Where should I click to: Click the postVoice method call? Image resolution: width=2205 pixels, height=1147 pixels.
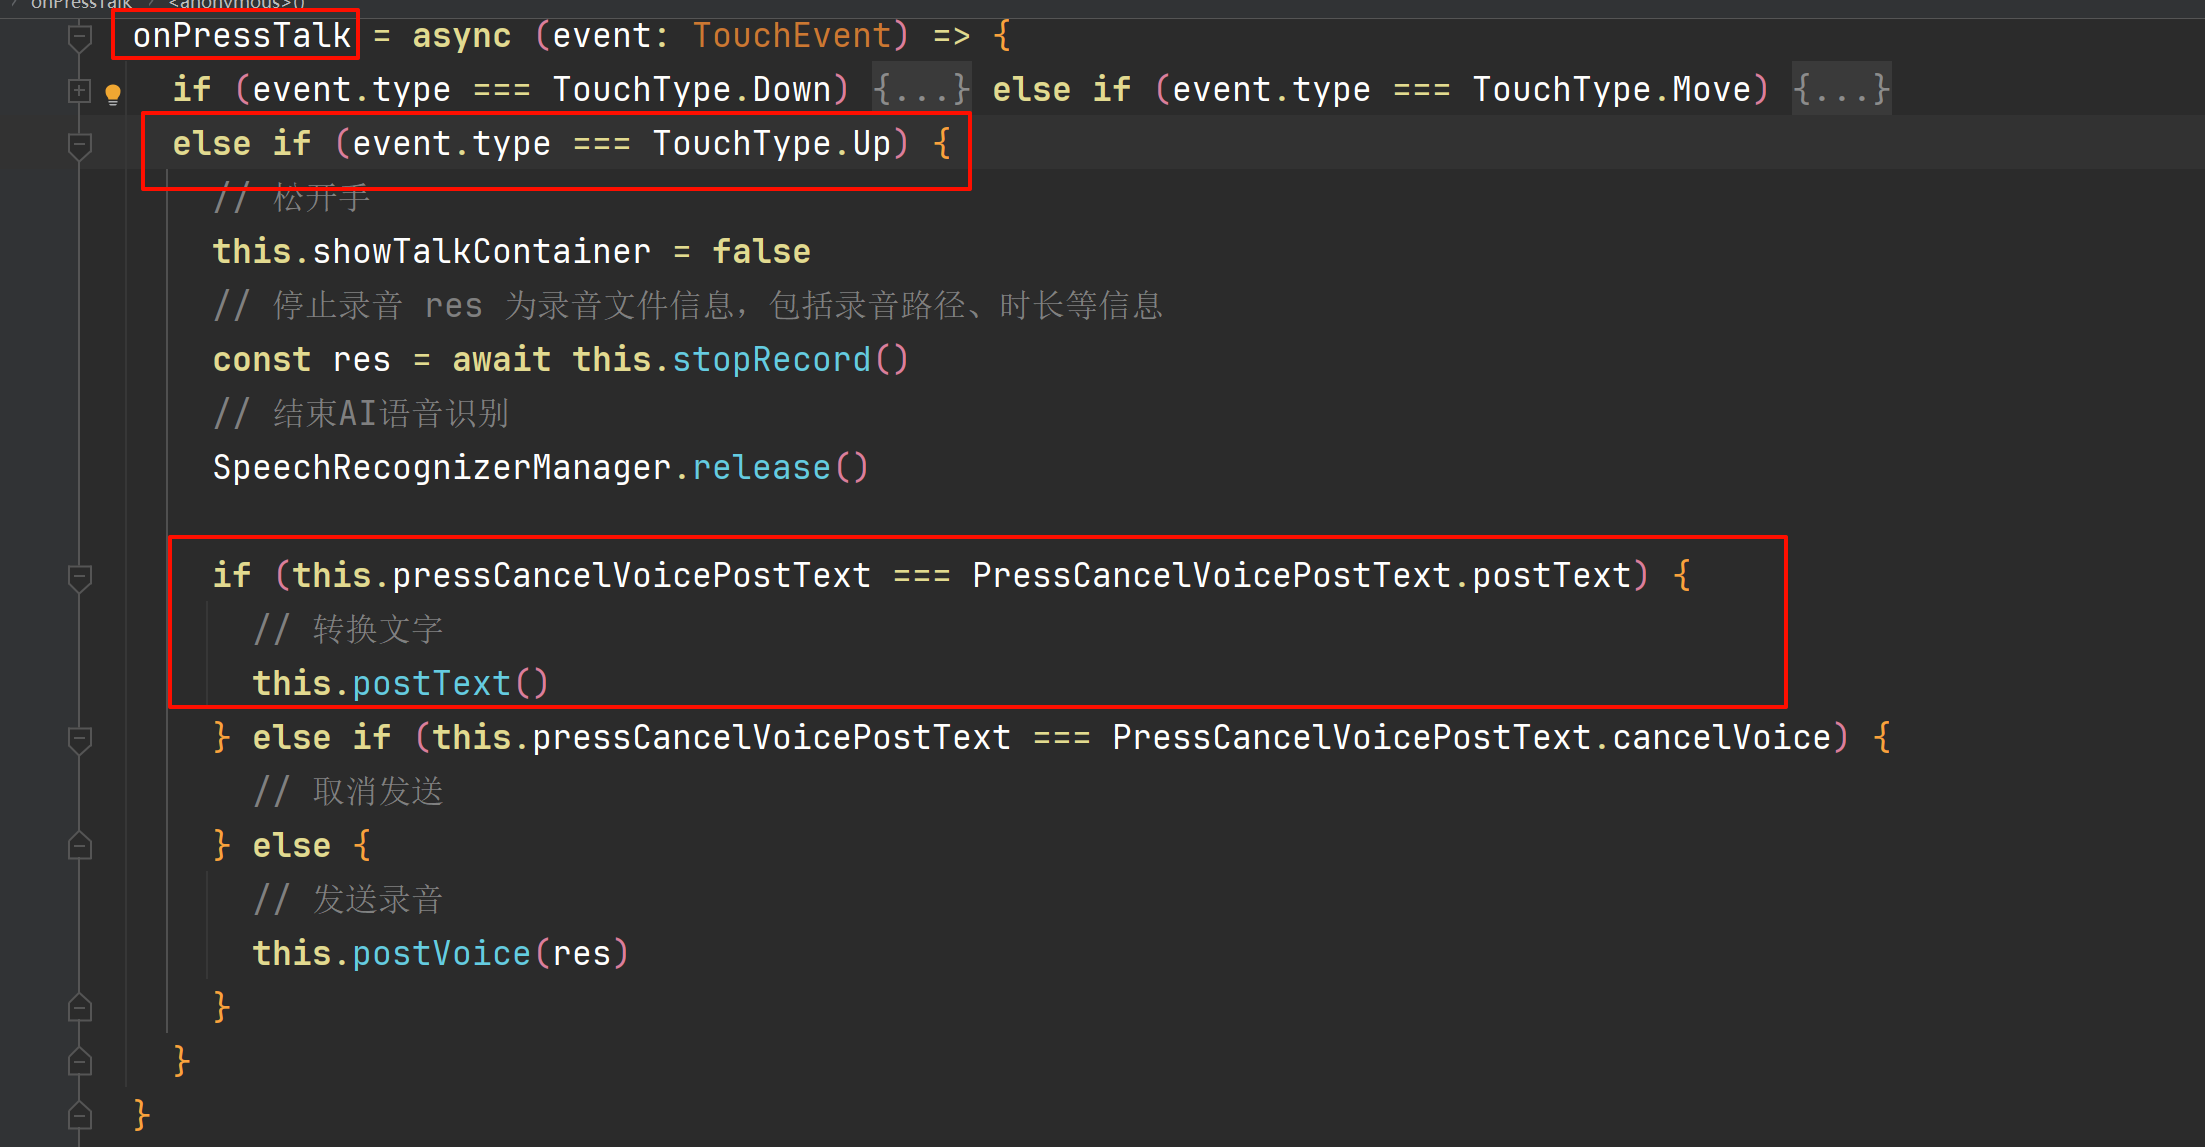coord(441,954)
